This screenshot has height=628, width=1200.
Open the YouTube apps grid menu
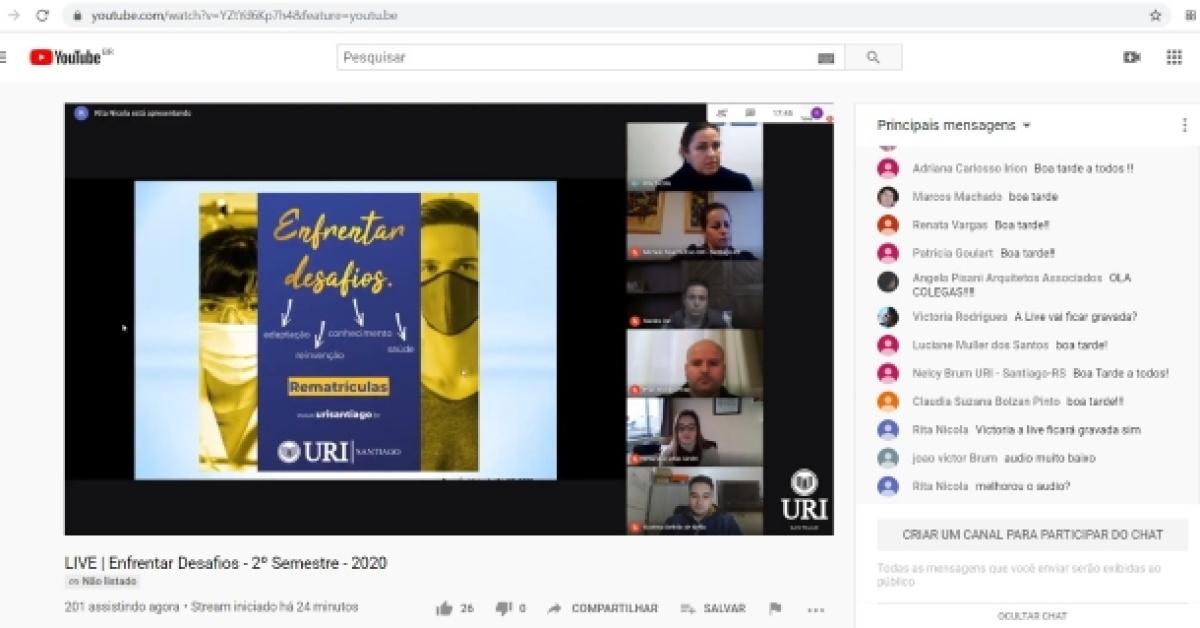[x=1174, y=58]
